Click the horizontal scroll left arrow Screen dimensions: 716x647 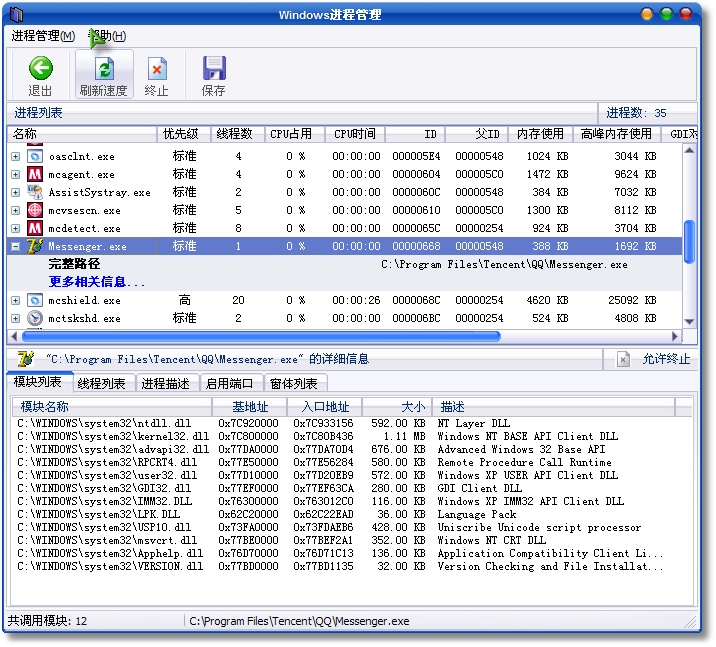tap(14, 337)
